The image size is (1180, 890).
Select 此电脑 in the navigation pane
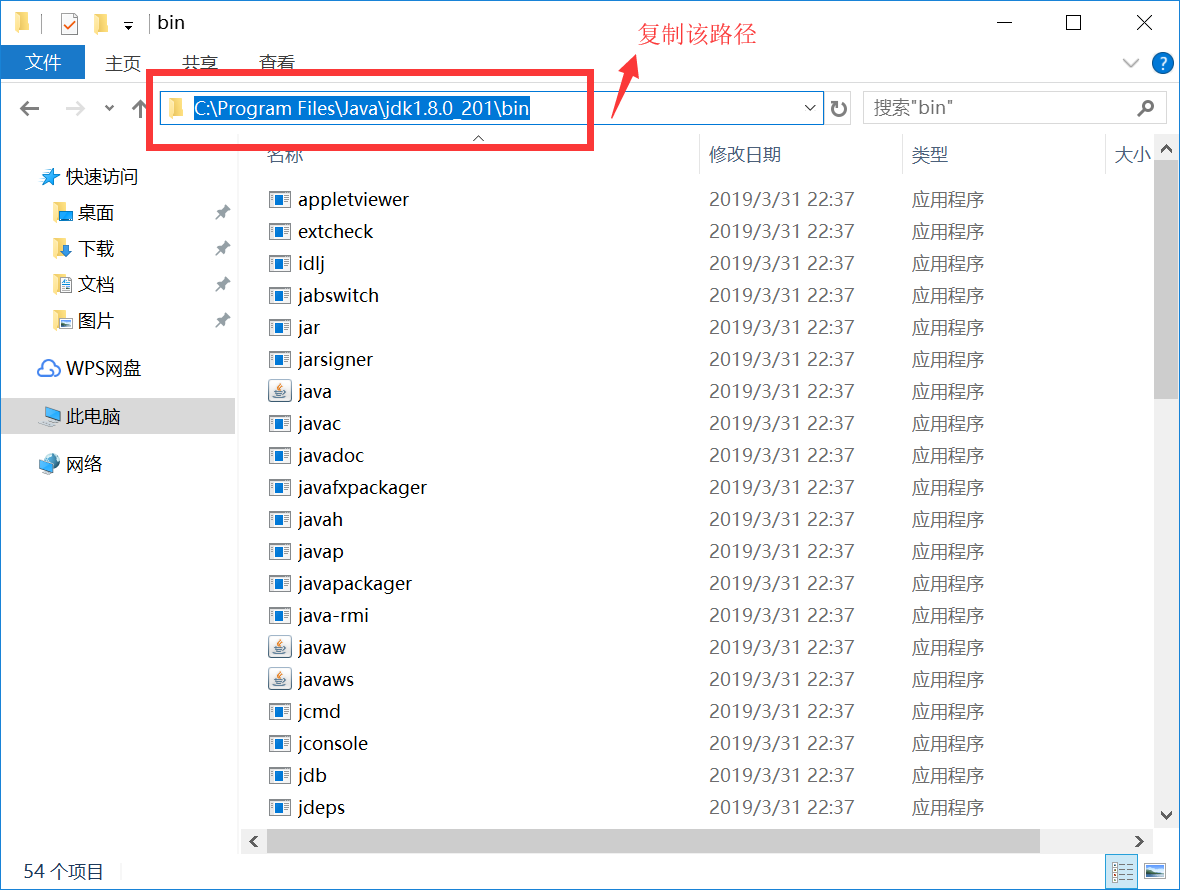click(x=118, y=416)
